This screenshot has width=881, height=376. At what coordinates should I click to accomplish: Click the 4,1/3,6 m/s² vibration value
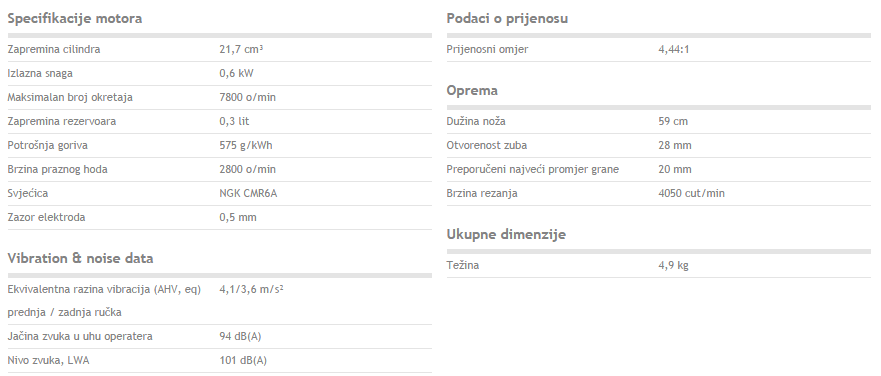point(251,289)
